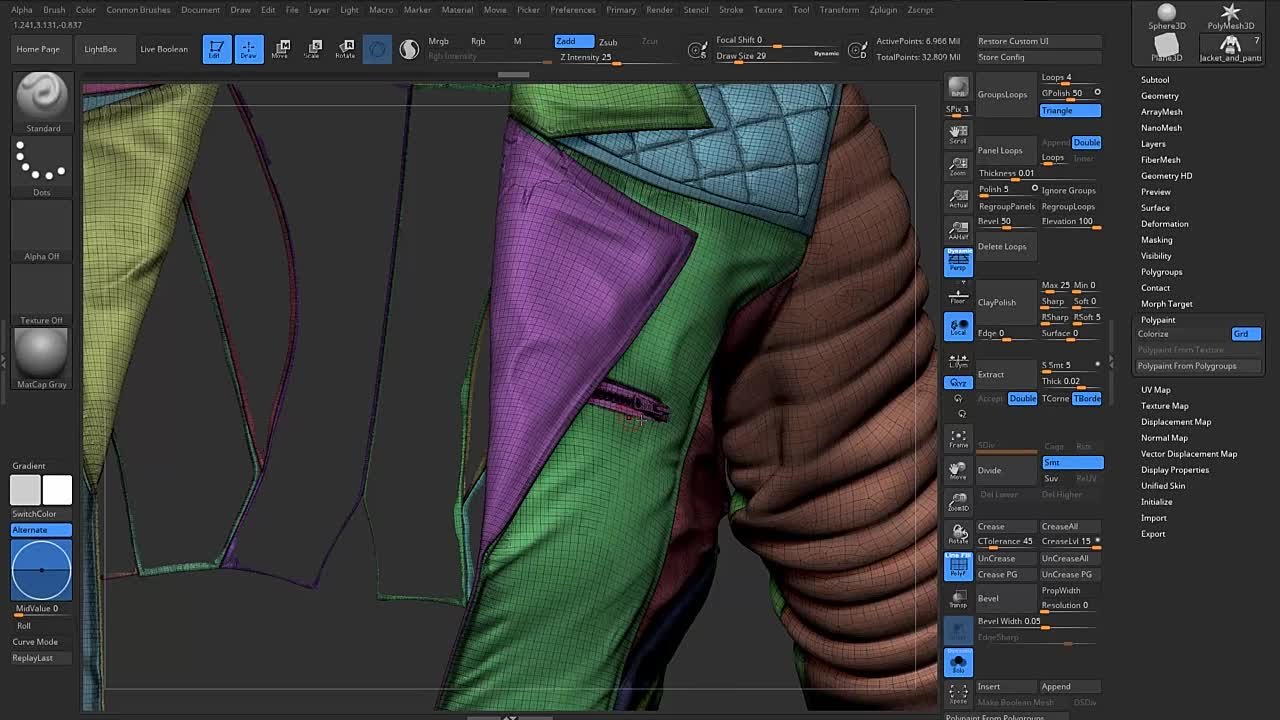The image size is (1280, 720).
Task: Toggle the Persp perspective button
Action: tap(958, 262)
